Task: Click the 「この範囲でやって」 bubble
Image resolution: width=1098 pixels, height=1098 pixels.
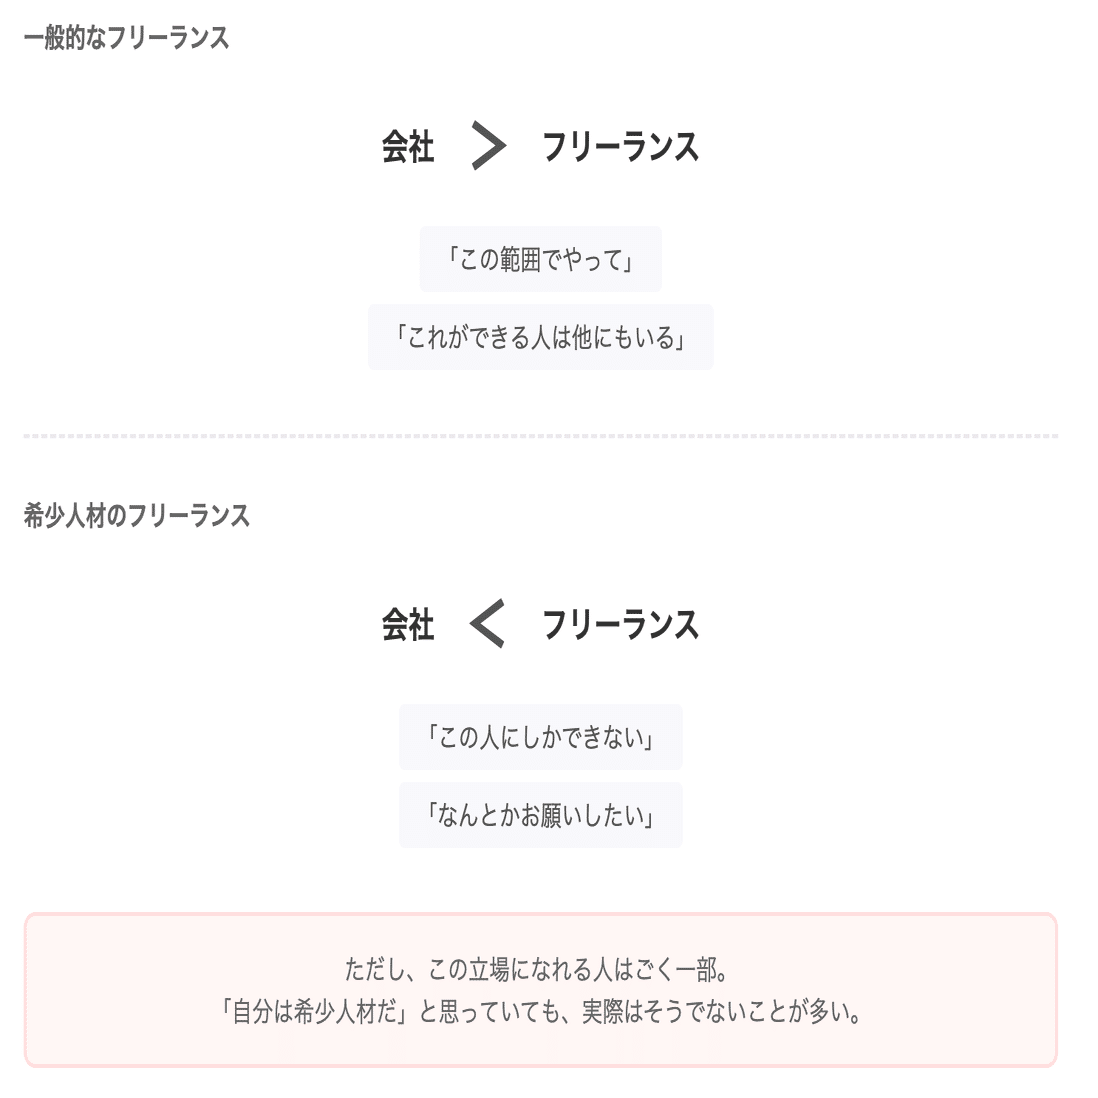Action: click(540, 260)
